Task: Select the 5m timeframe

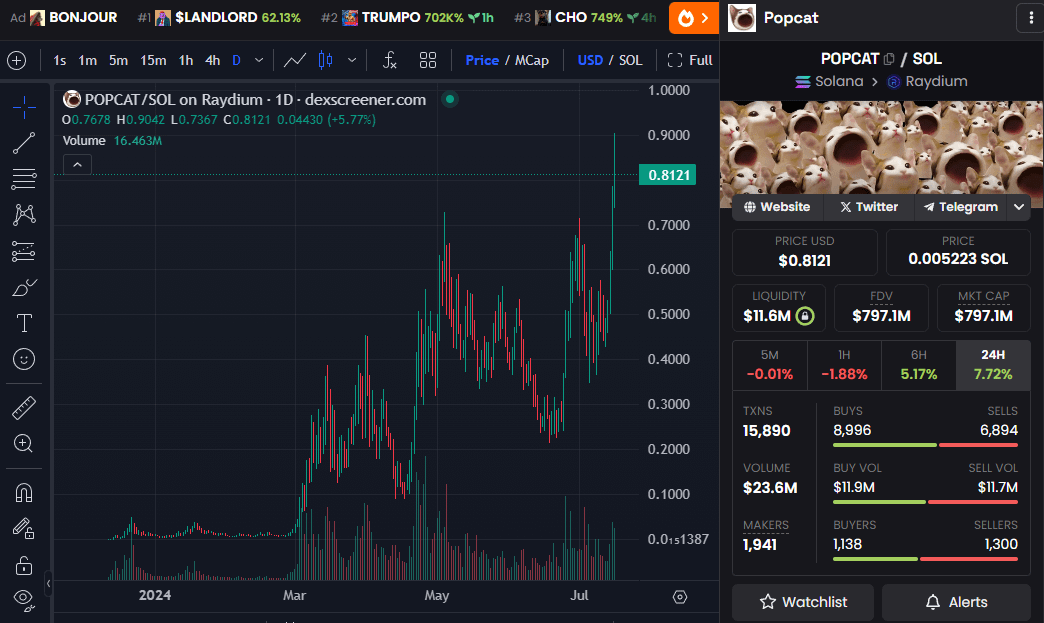Action: tap(119, 61)
